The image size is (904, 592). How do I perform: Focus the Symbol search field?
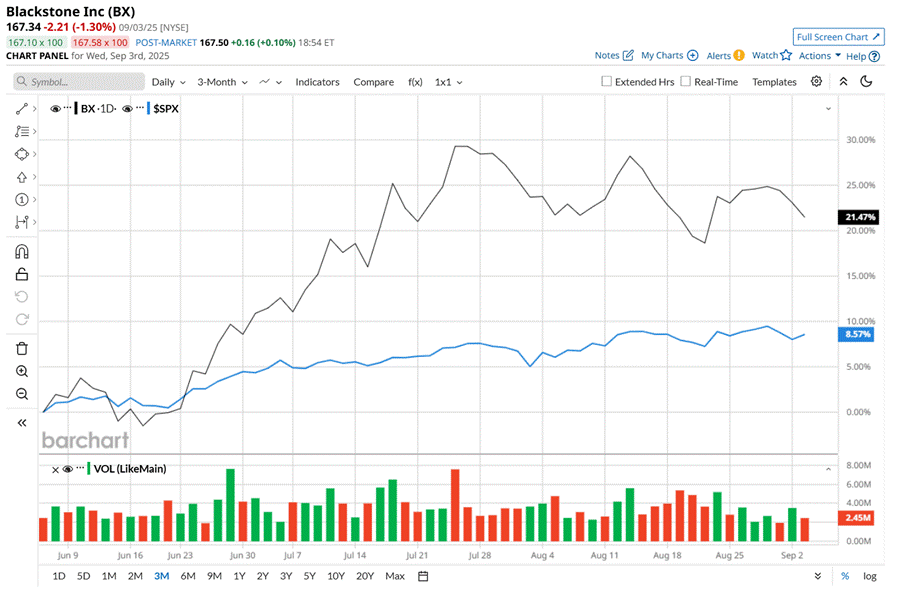tap(79, 82)
